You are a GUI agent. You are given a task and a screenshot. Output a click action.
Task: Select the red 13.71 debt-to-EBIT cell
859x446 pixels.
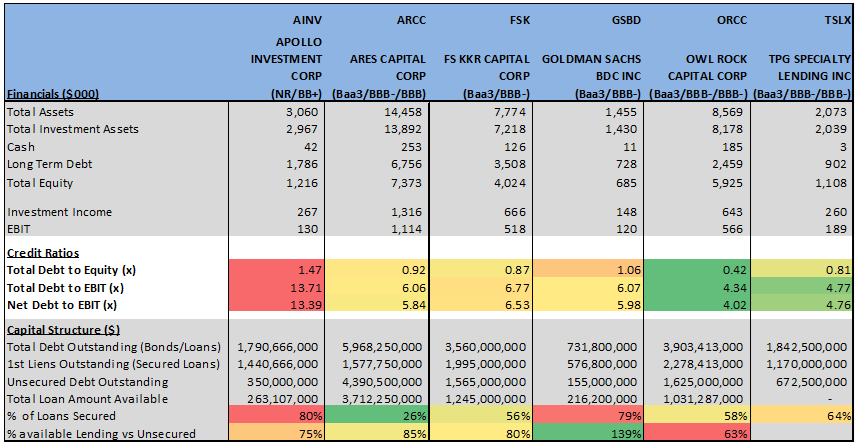pyautogui.click(x=276, y=288)
